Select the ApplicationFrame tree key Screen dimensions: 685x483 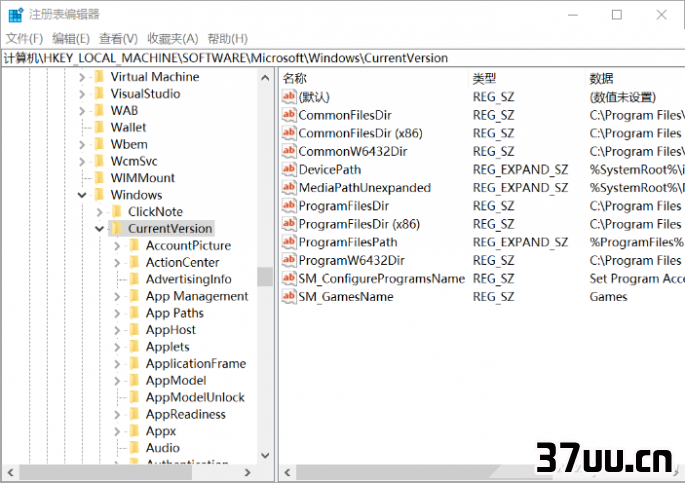(196, 364)
